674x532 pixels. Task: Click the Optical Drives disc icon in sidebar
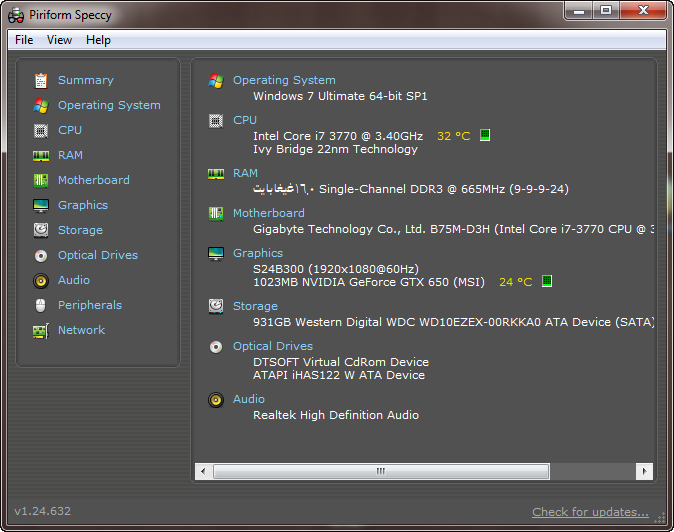point(41,256)
